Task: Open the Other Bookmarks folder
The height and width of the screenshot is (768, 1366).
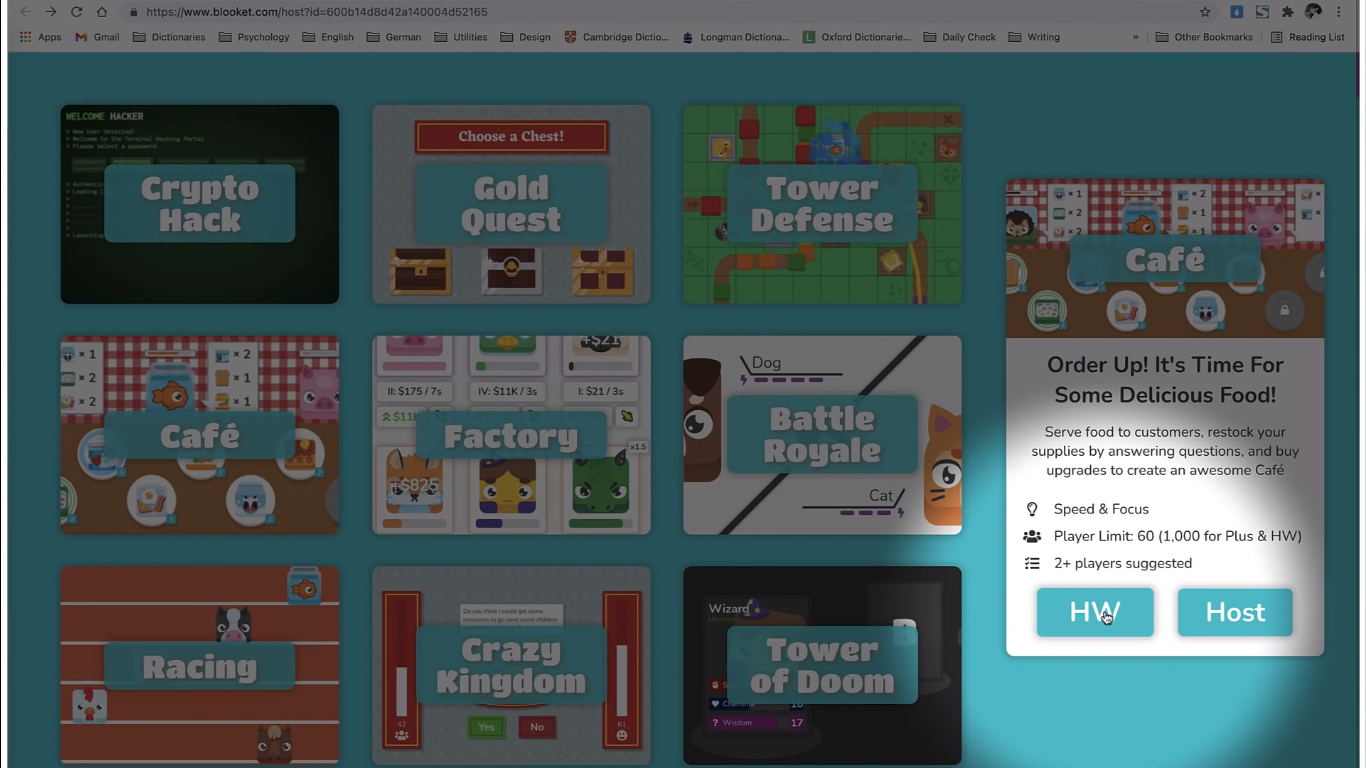Action: coord(1204,37)
